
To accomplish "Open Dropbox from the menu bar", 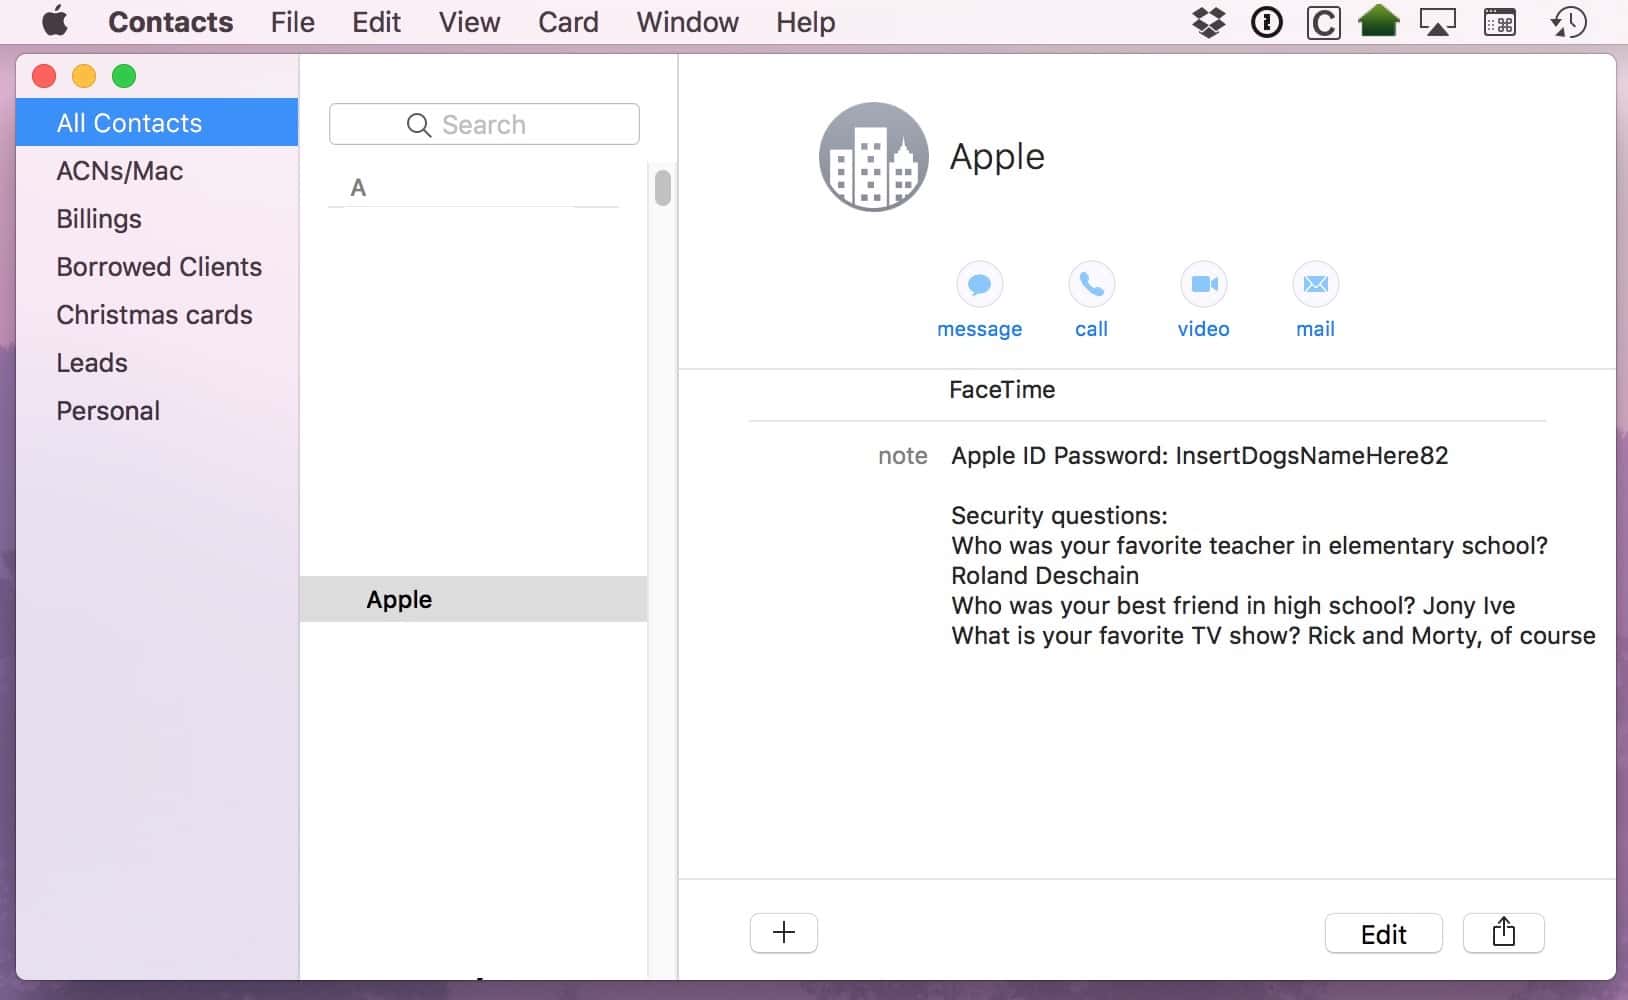I will (x=1209, y=21).
